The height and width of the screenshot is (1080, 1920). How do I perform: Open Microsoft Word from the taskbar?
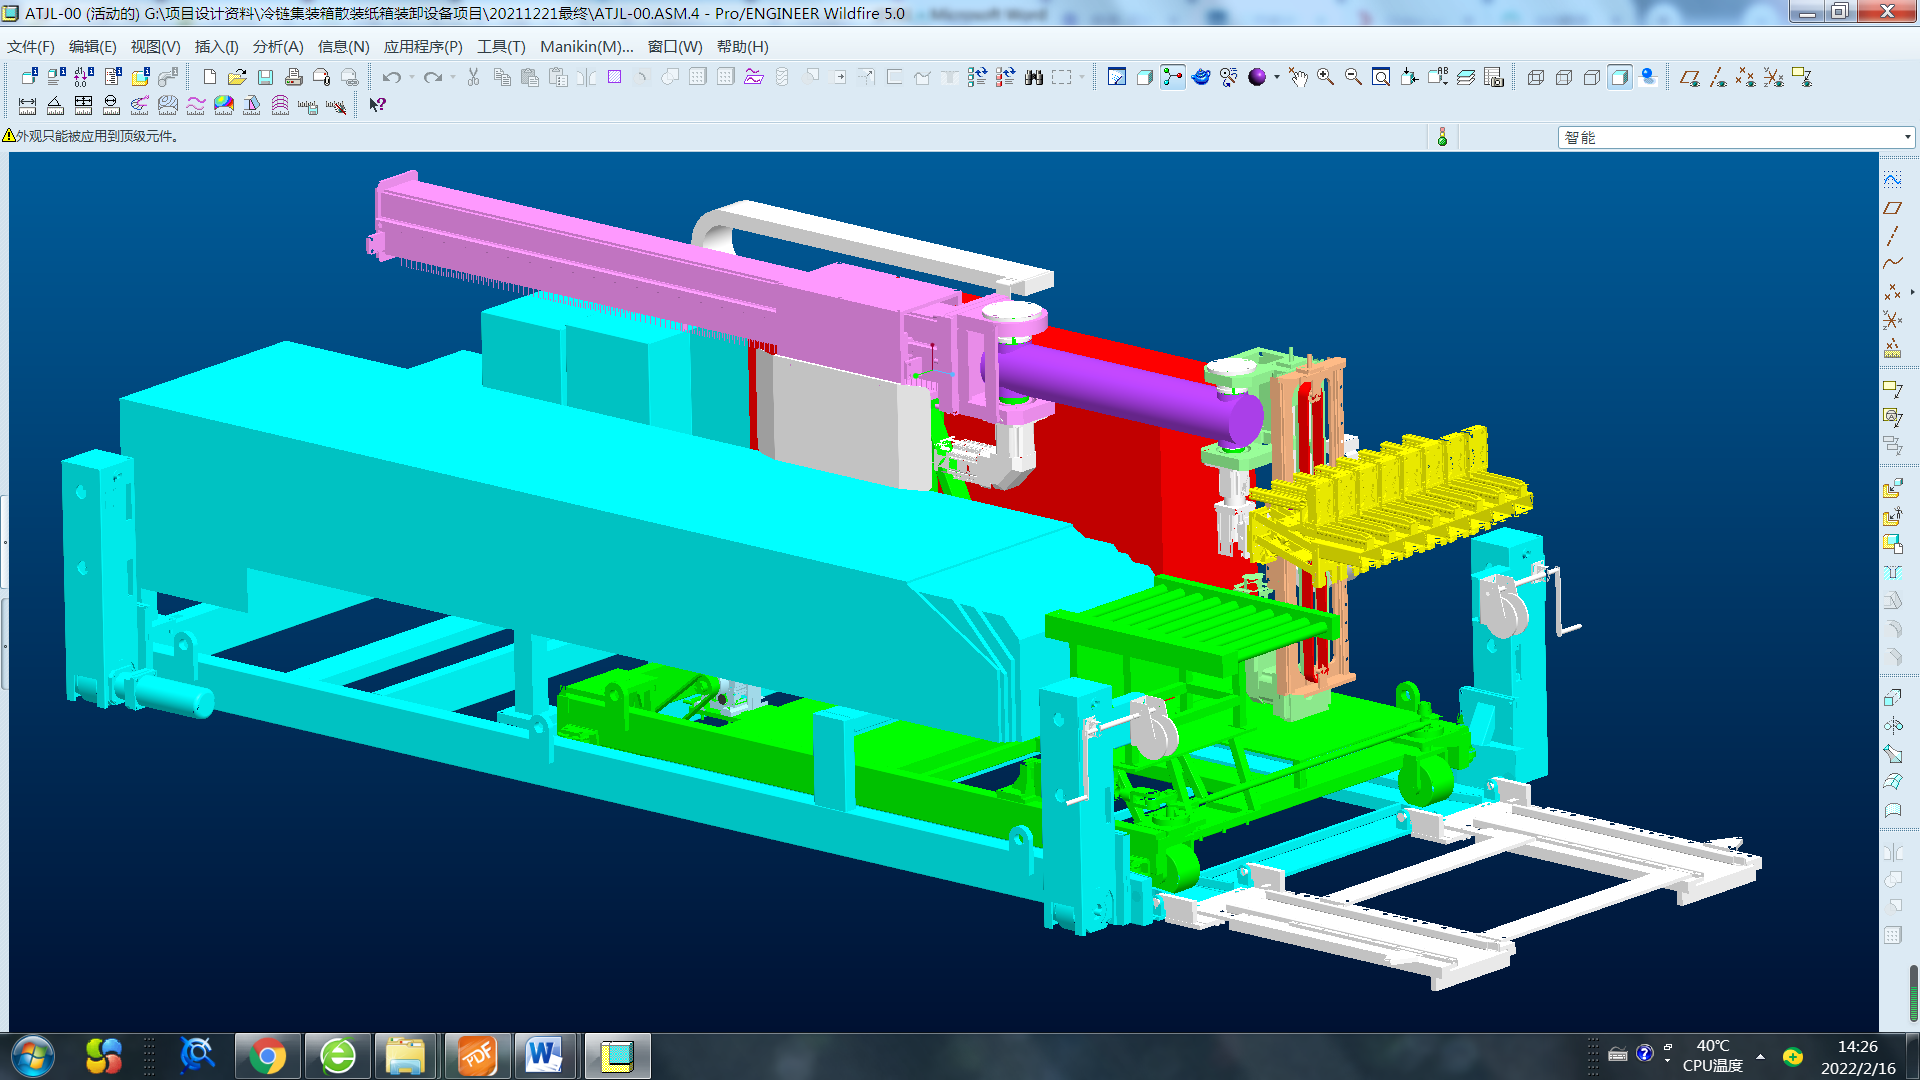pyautogui.click(x=544, y=1056)
